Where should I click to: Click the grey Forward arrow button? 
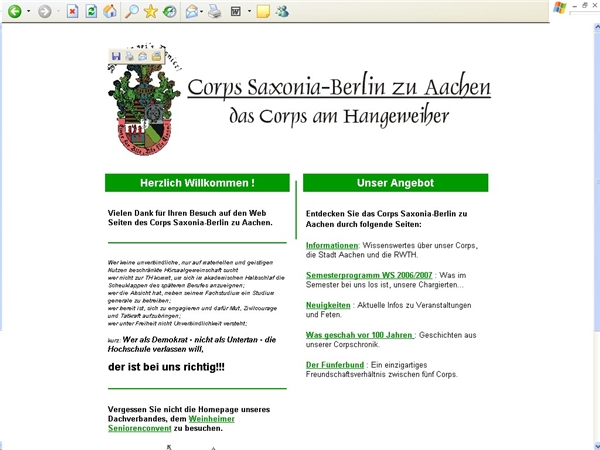pos(45,11)
